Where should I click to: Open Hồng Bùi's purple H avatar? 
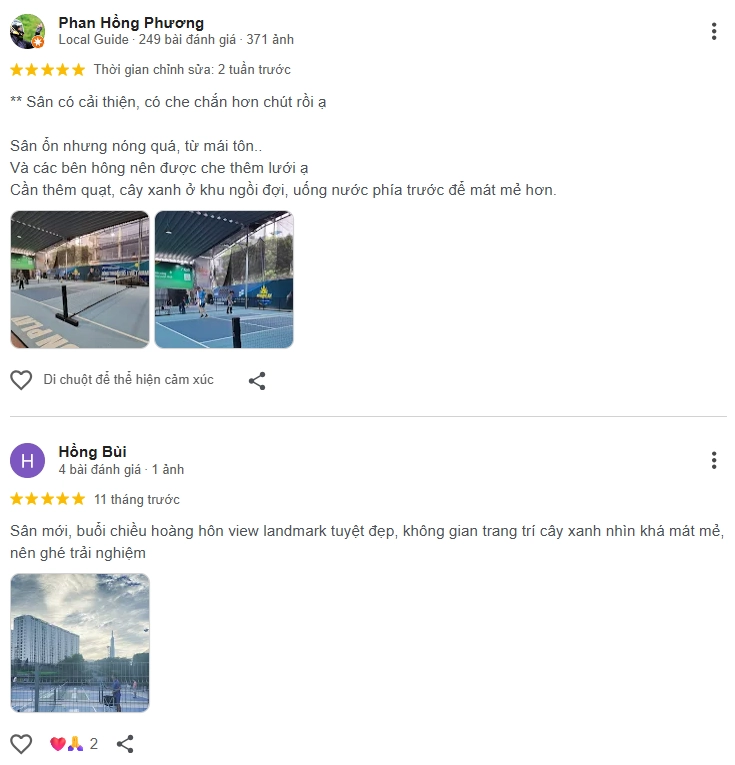tap(27, 460)
